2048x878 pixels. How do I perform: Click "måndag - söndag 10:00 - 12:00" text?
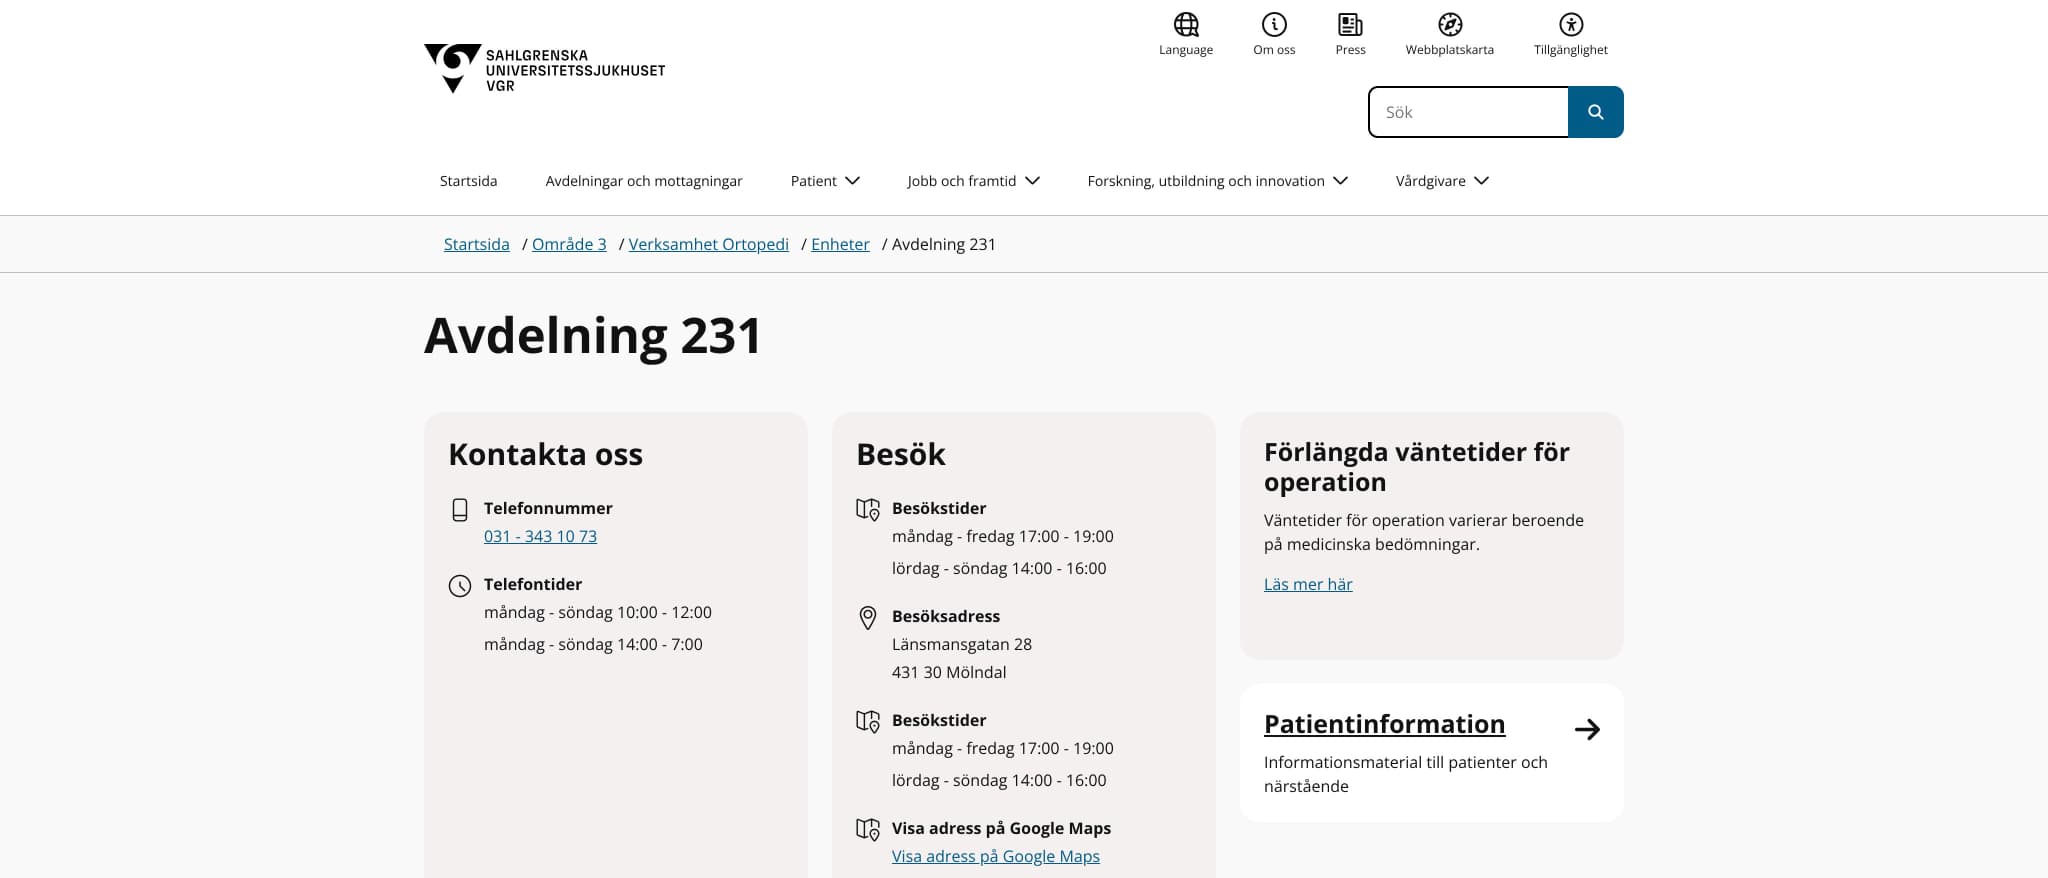598,612
